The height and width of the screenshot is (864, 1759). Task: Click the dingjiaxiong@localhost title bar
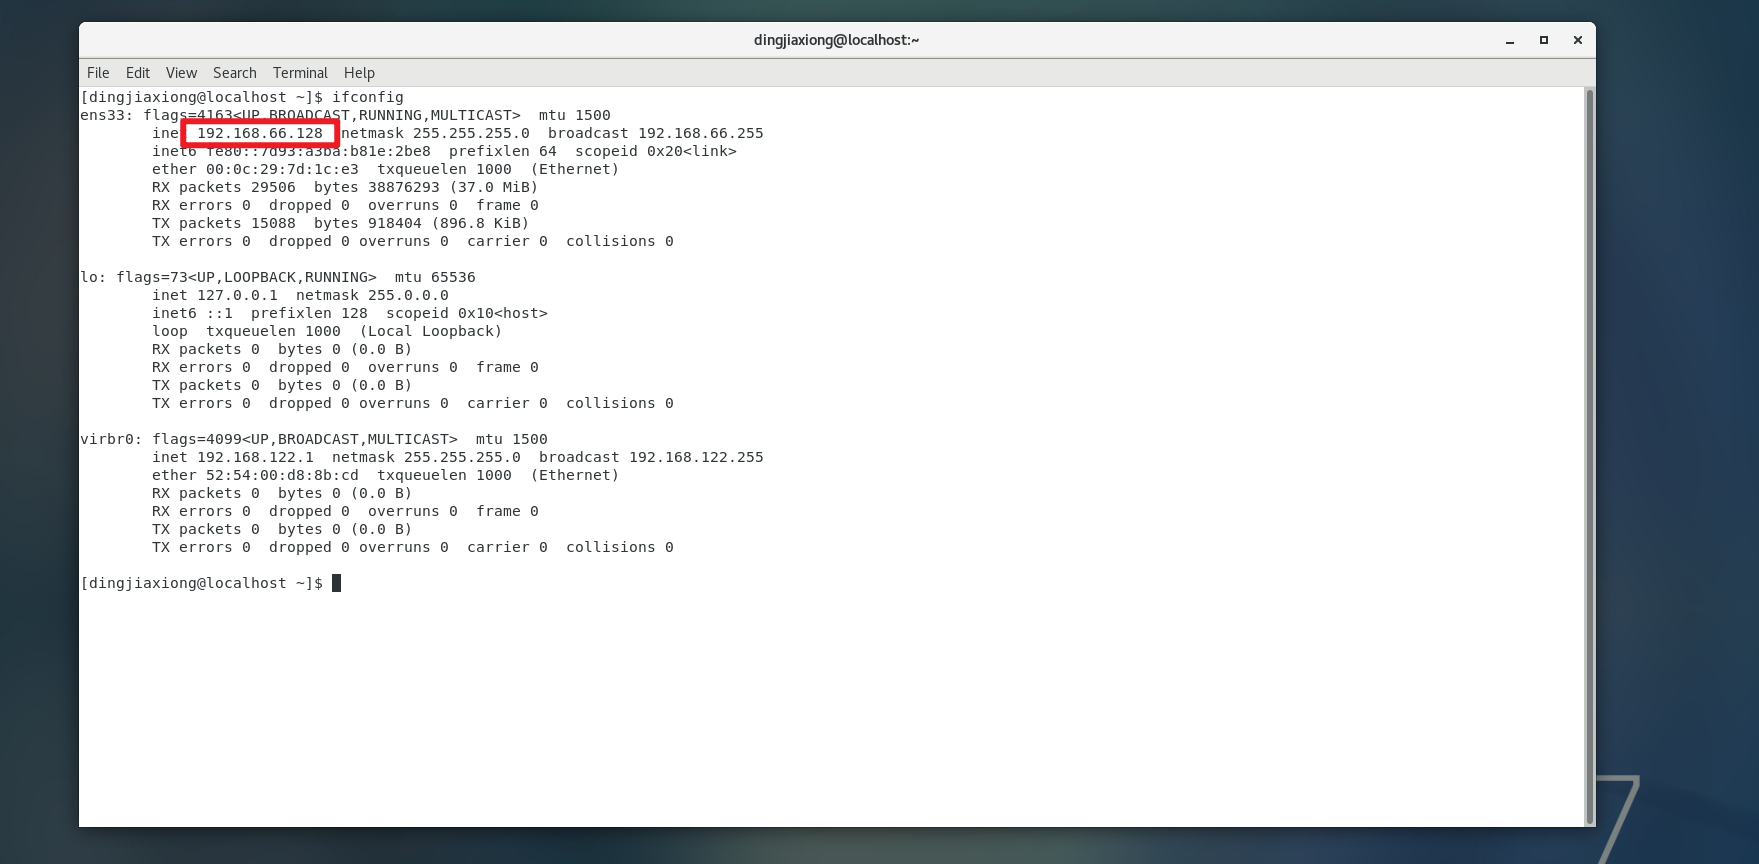(836, 40)
